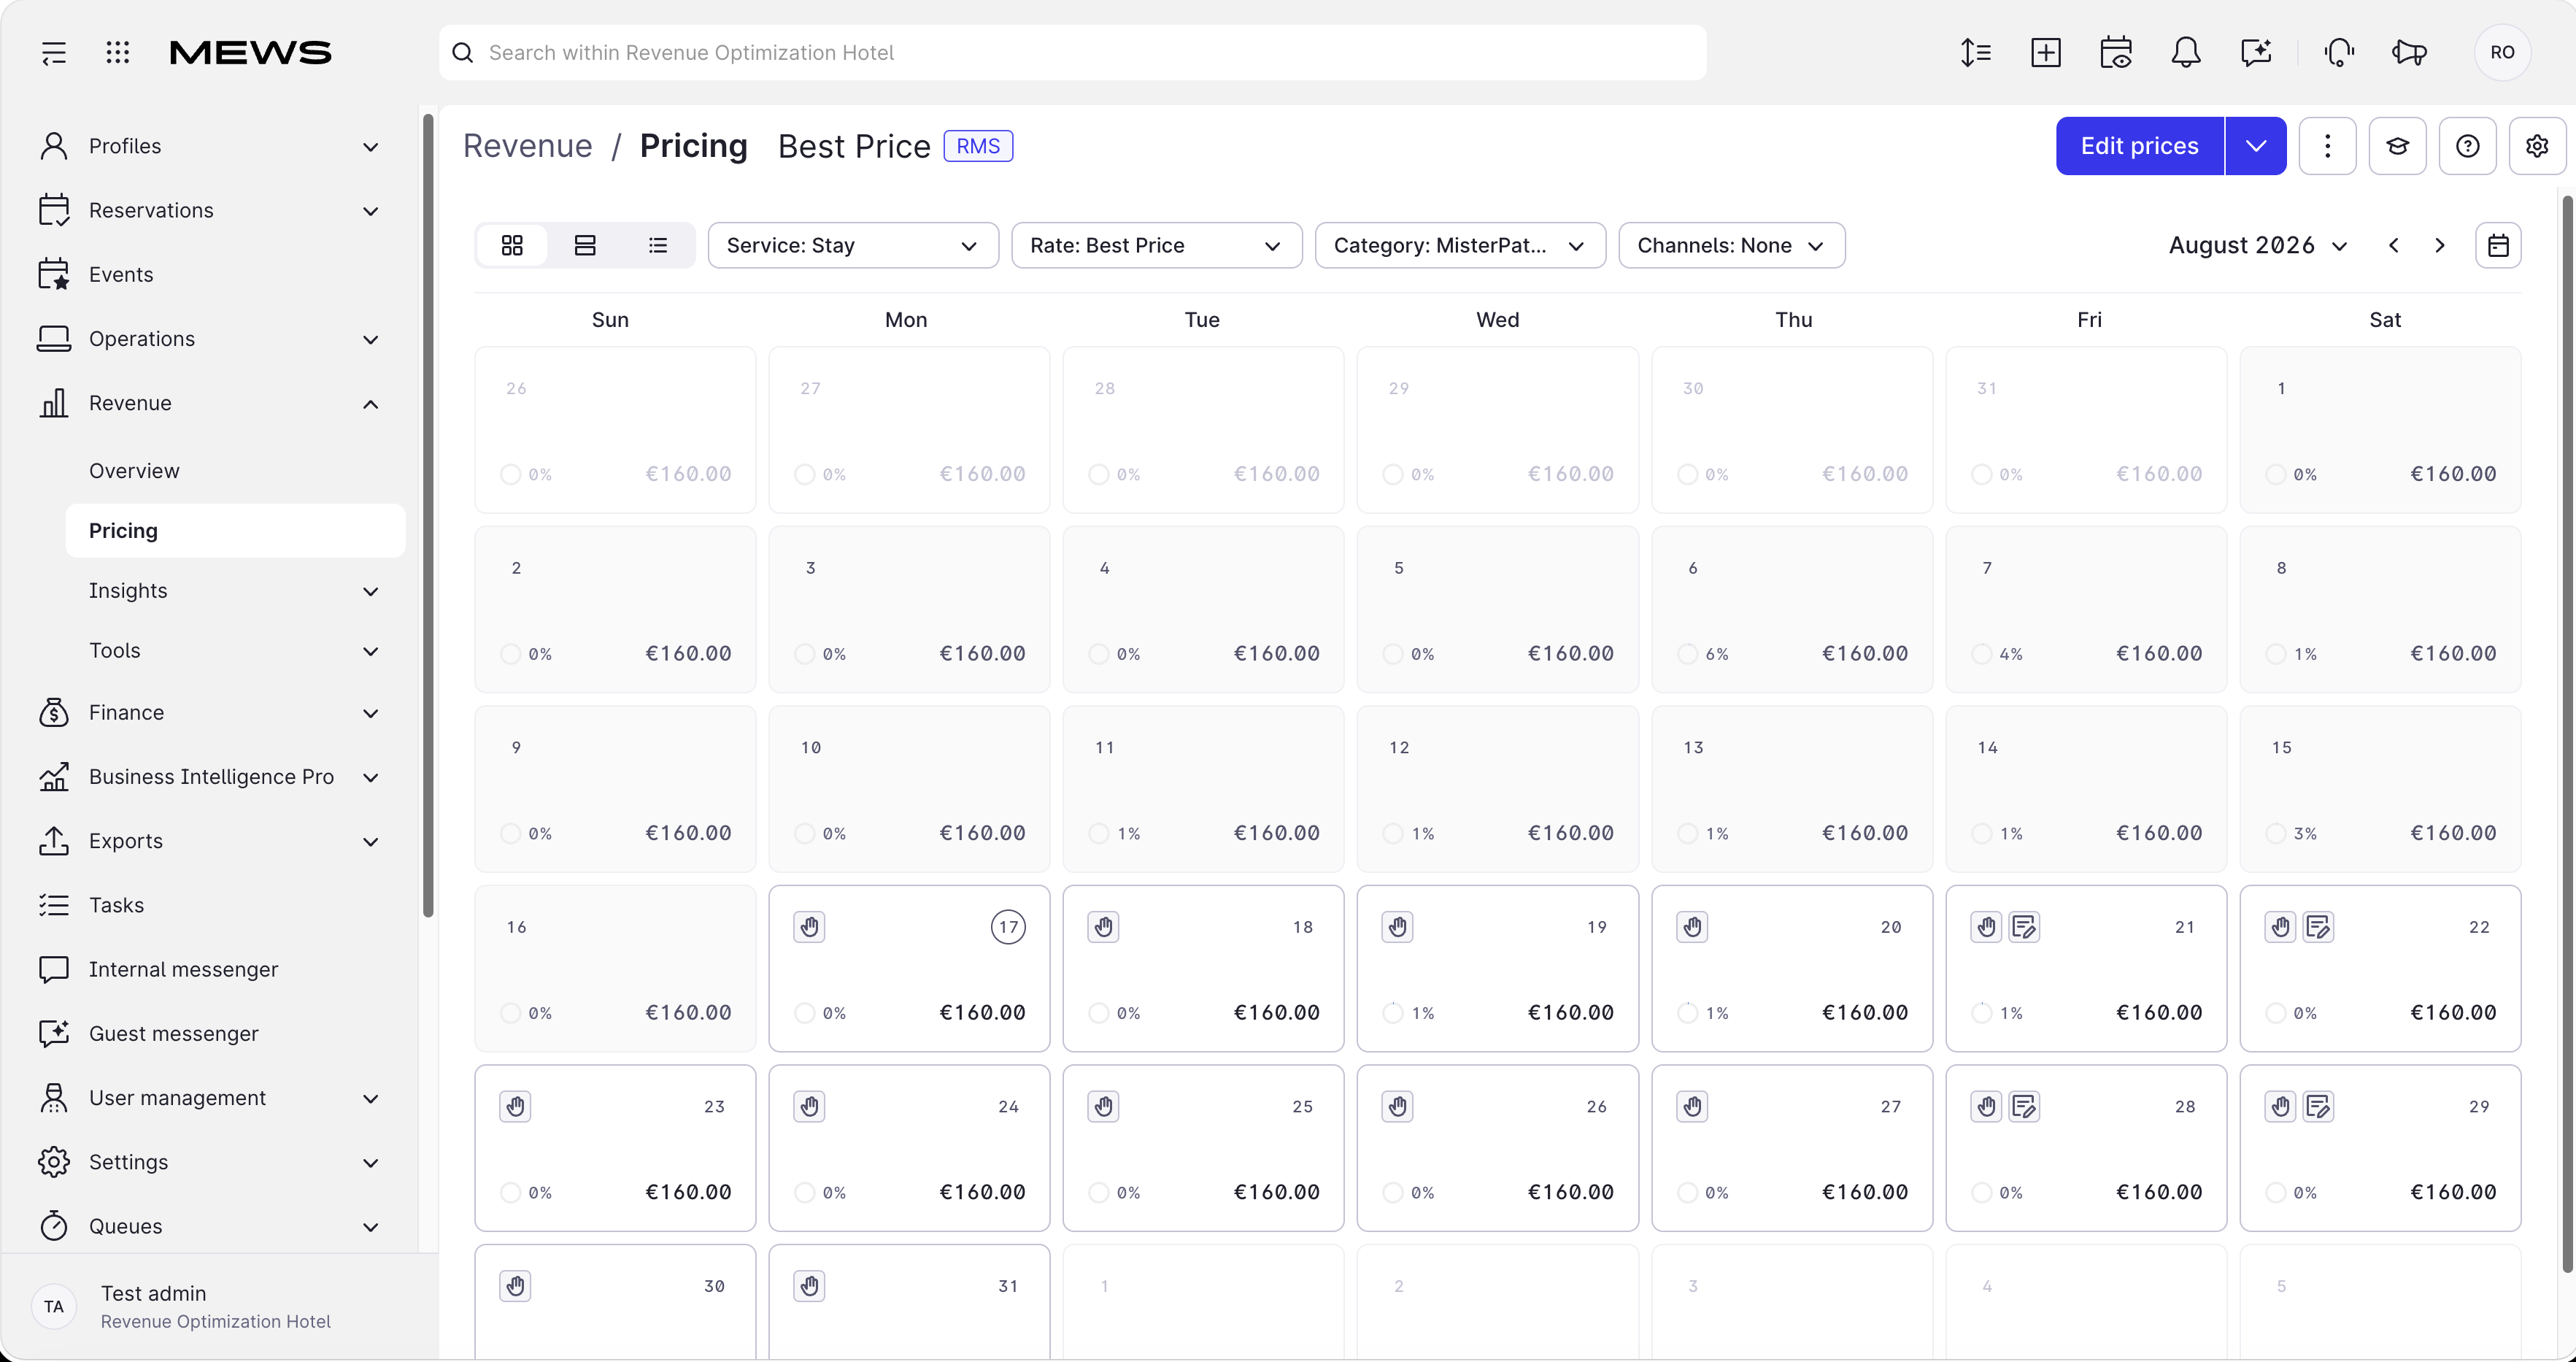Screen dimensions: 2576x1362
Task: Select the occupancy circle on day 6
Action: point(1688,654)
